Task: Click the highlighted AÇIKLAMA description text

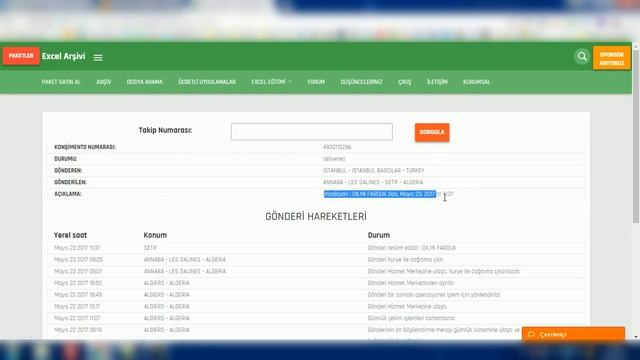Action: (380, 194)
